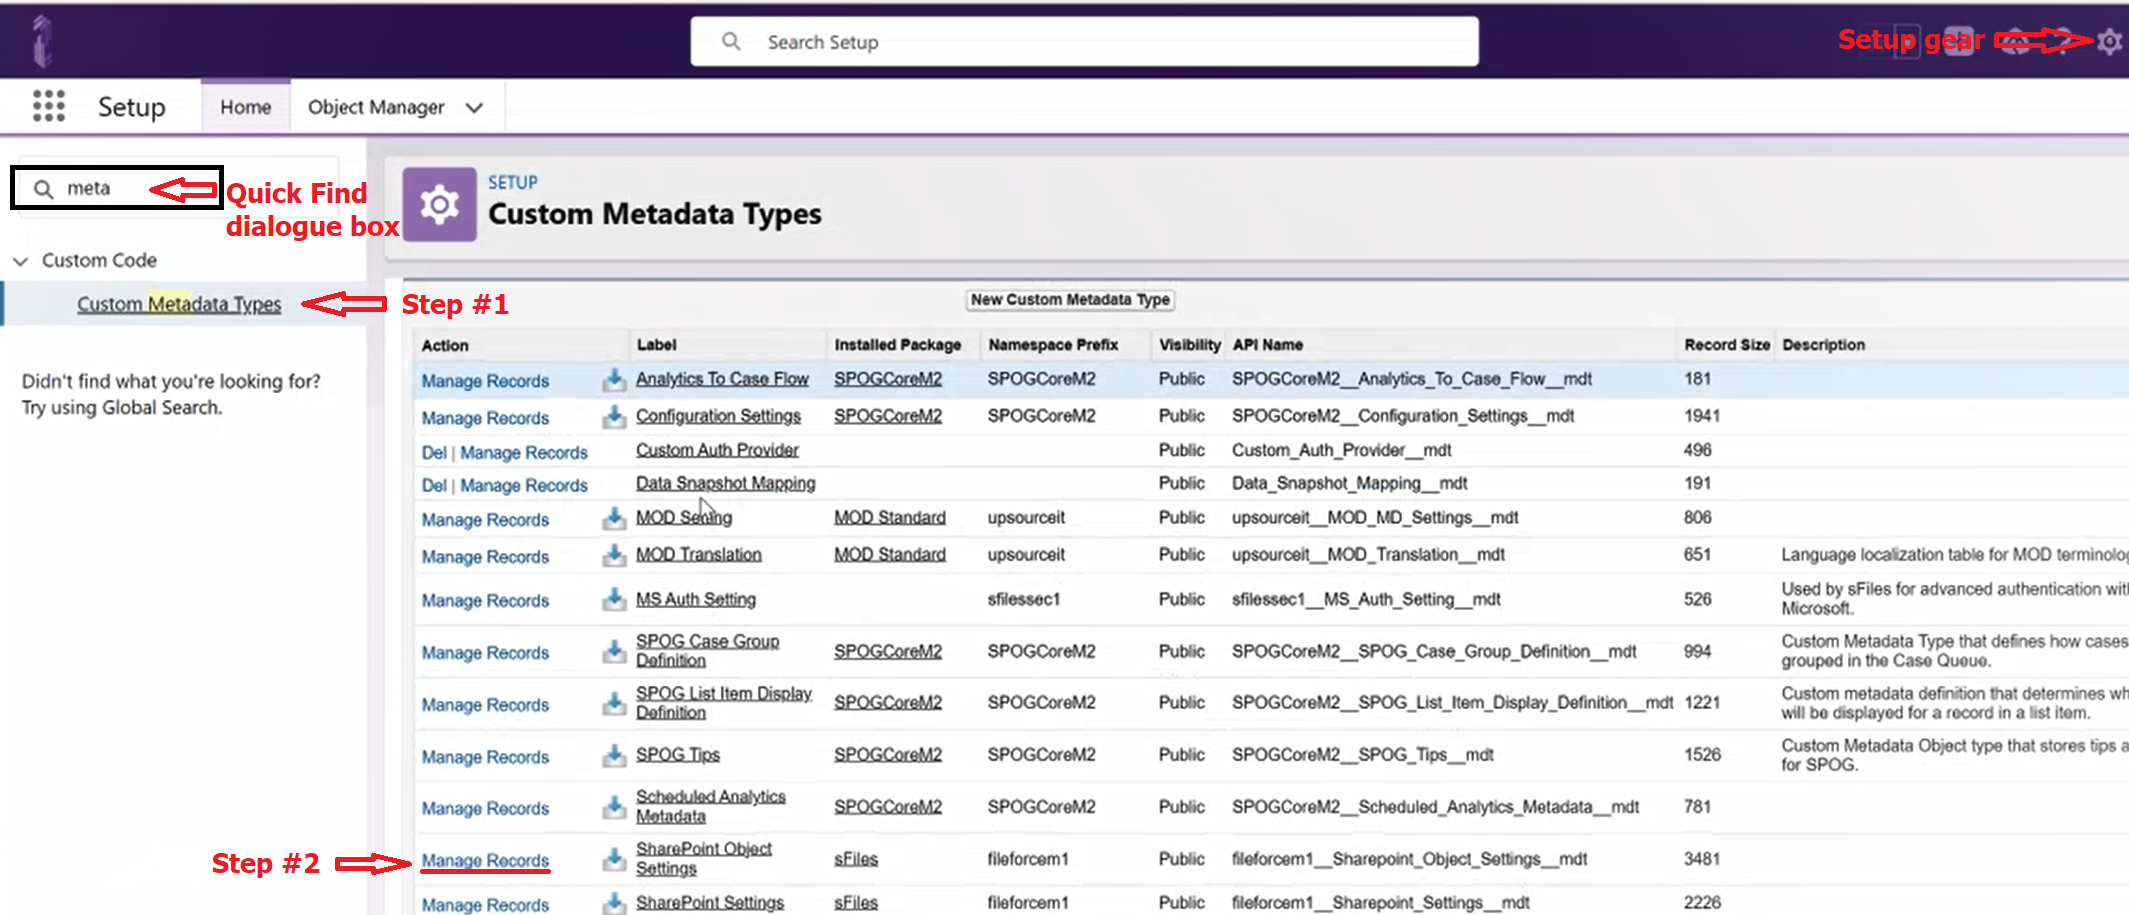This screenshot has width=2129, height=915.
Task: Click the Record Size column header
Action: click(1726, 345)
